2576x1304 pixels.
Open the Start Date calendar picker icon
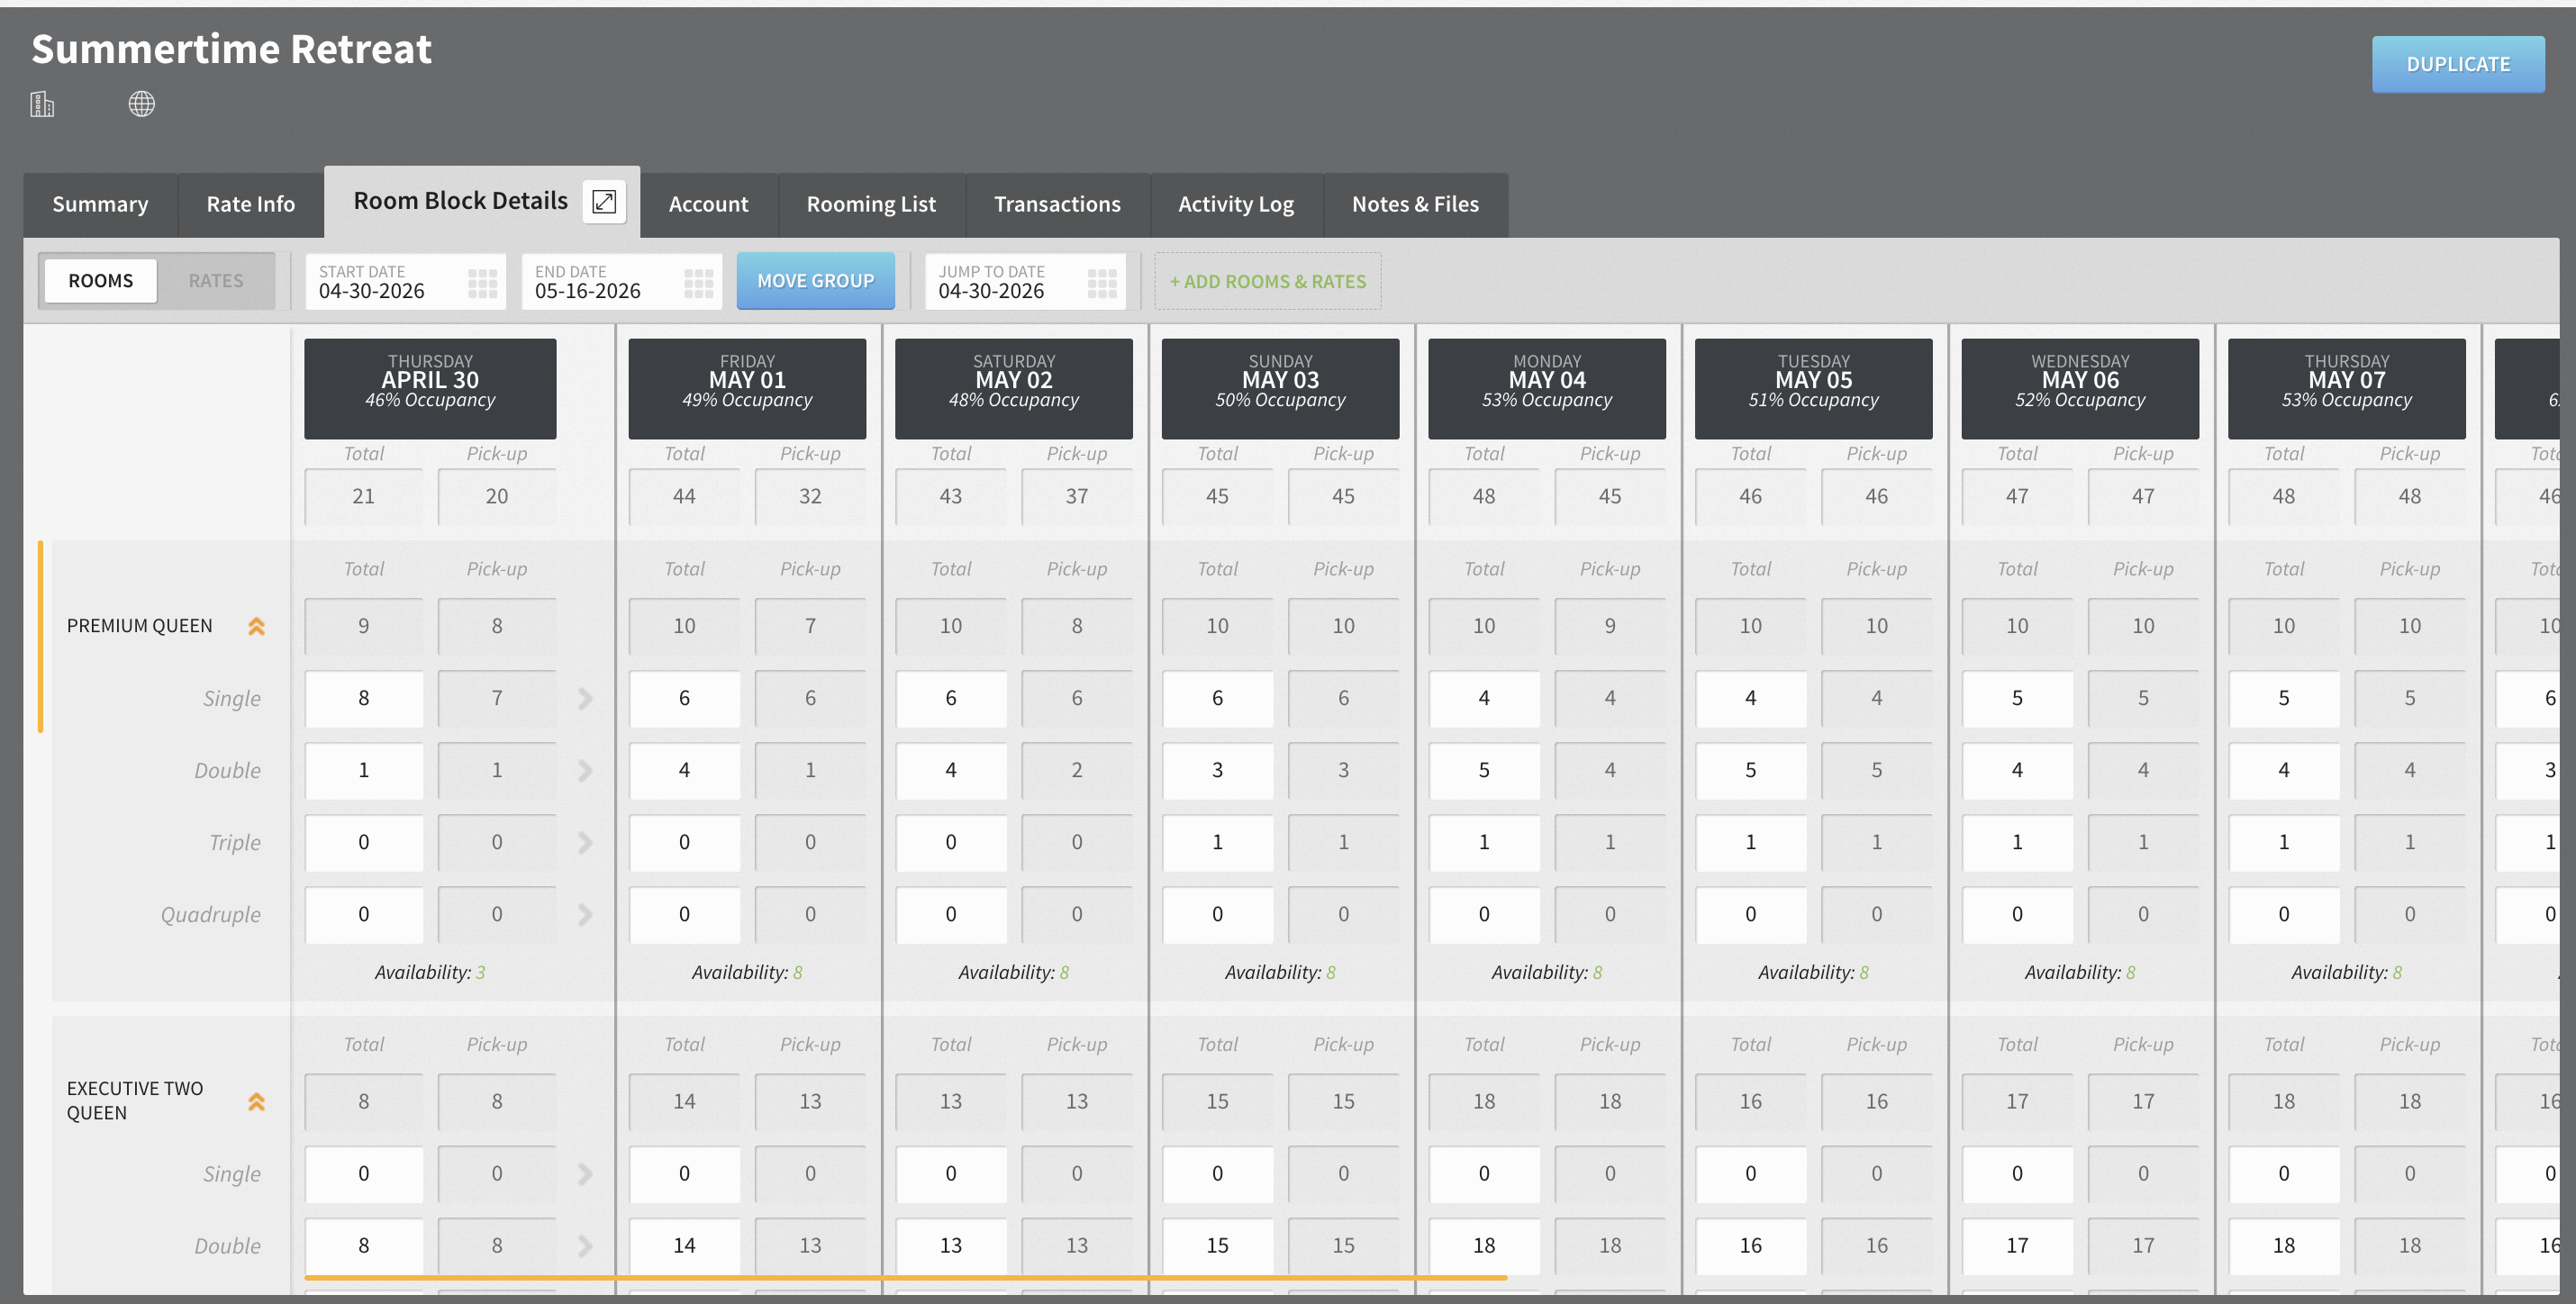(x=482, y=283)
